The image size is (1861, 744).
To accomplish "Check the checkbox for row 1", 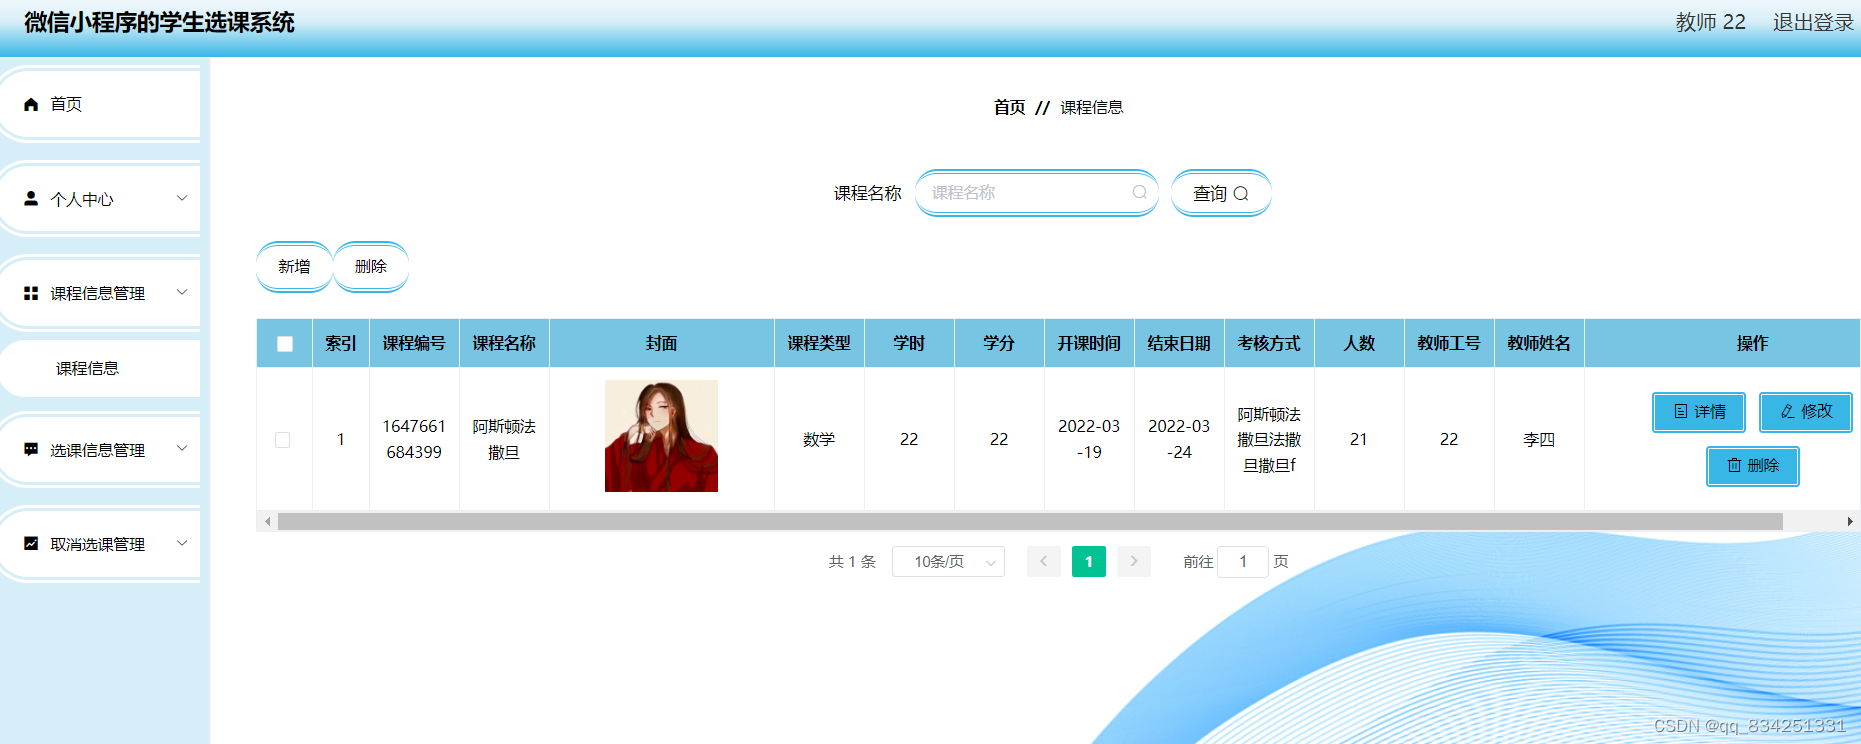I will pos(283,440).
